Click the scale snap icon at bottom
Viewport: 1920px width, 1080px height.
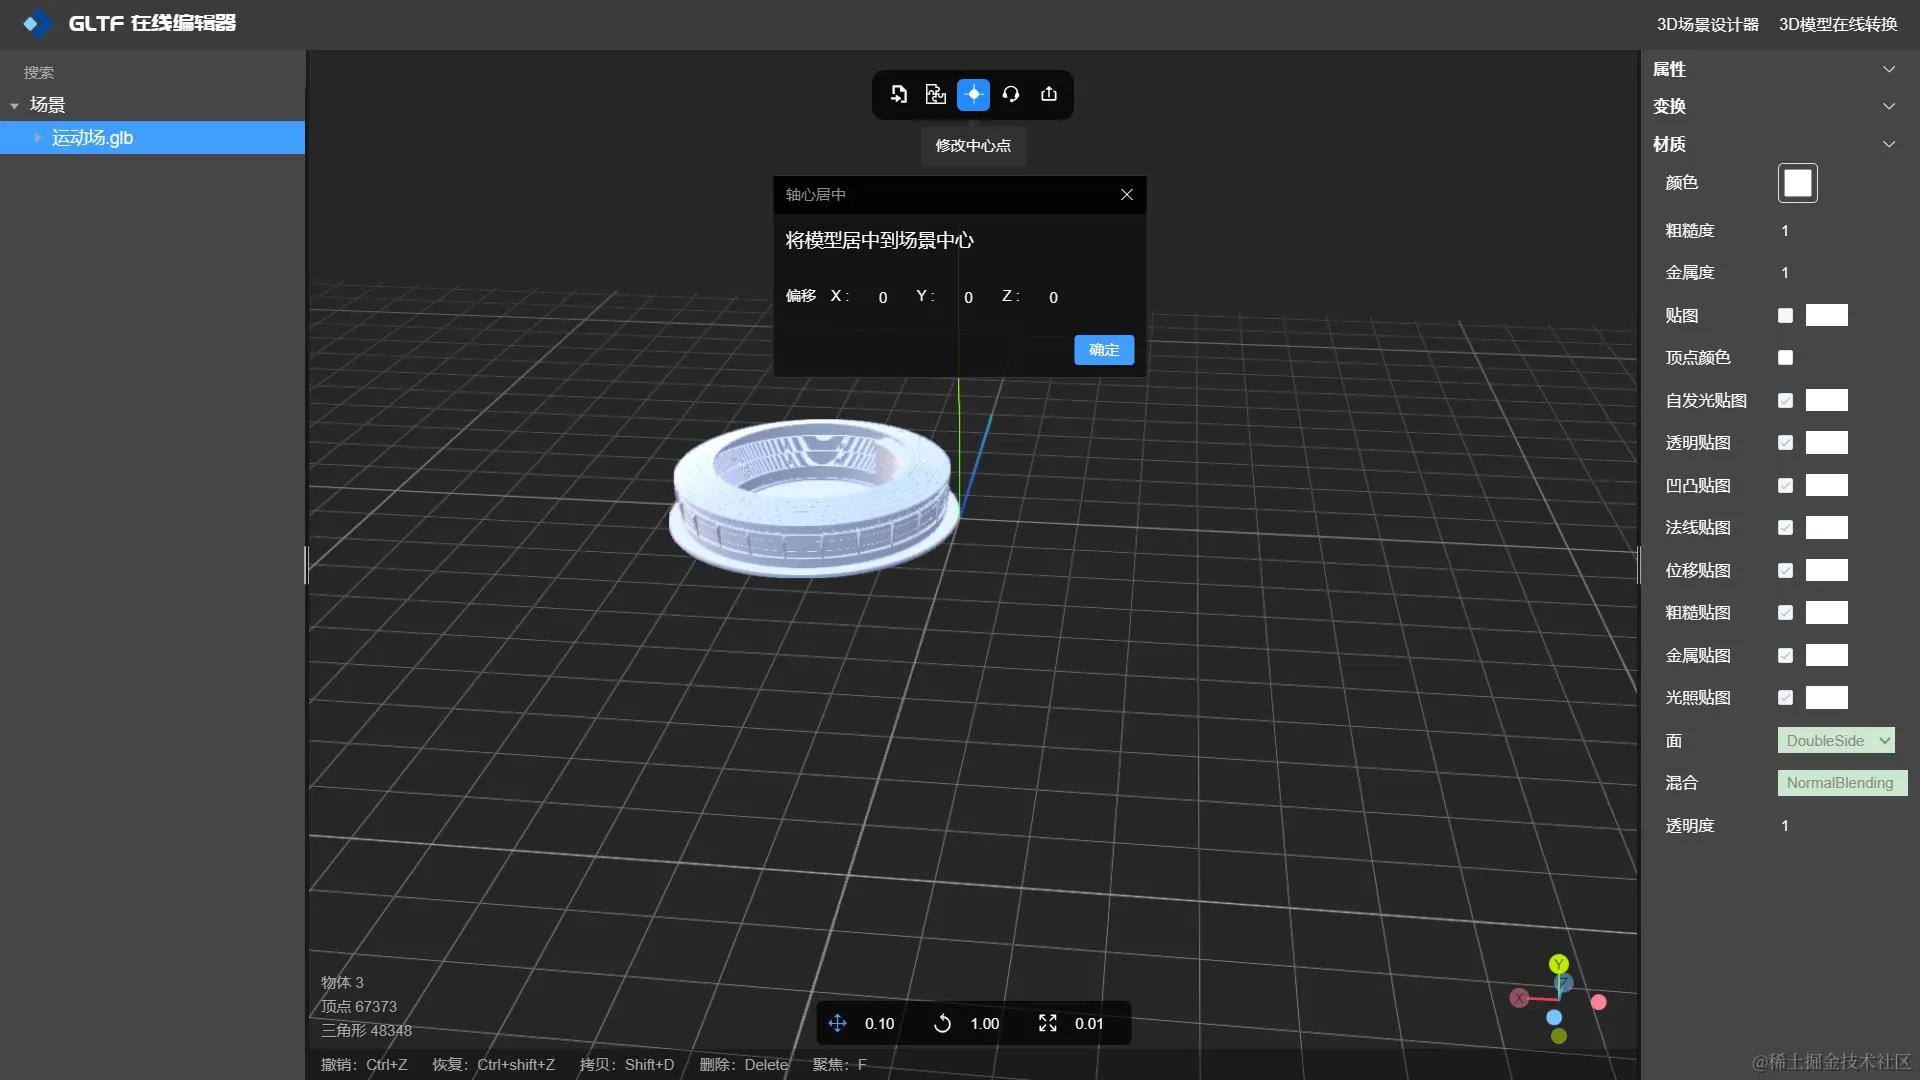pos(1047,1023)
